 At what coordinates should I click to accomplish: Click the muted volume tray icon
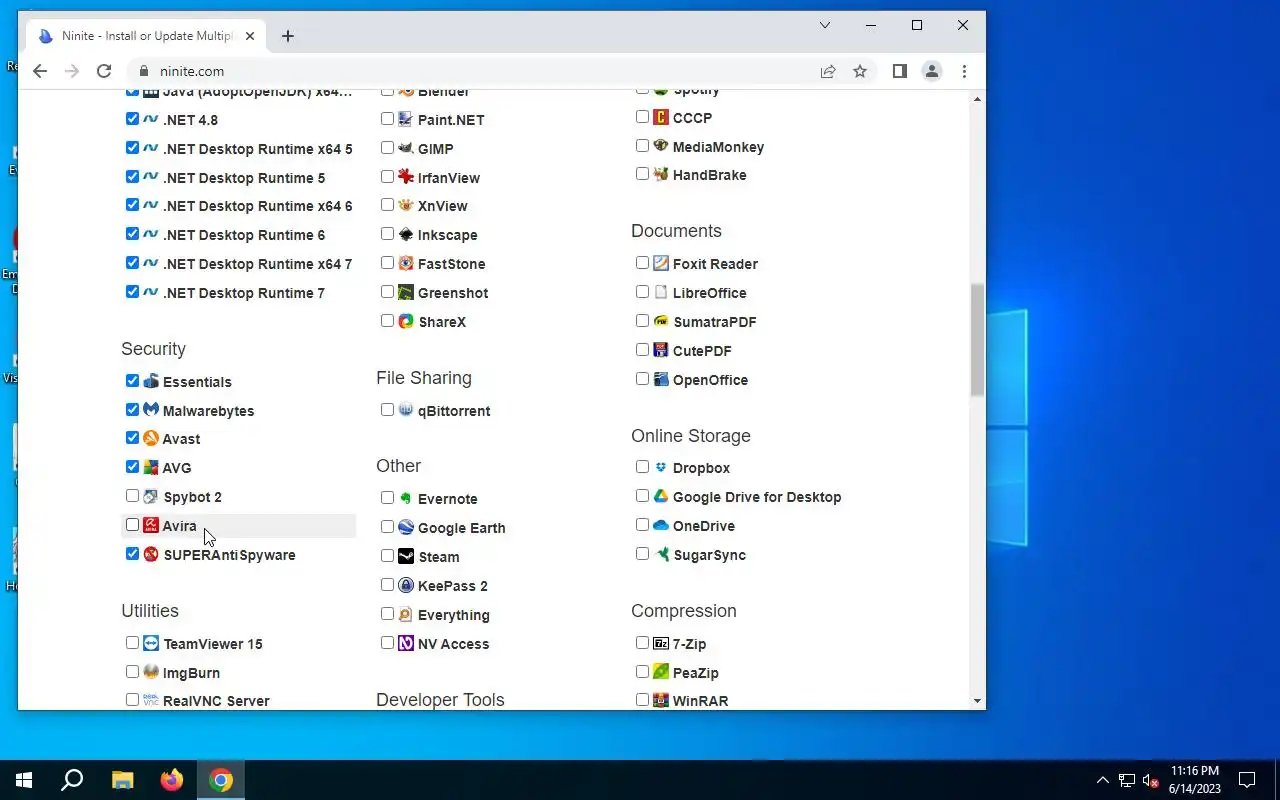tap(1151, 780)
